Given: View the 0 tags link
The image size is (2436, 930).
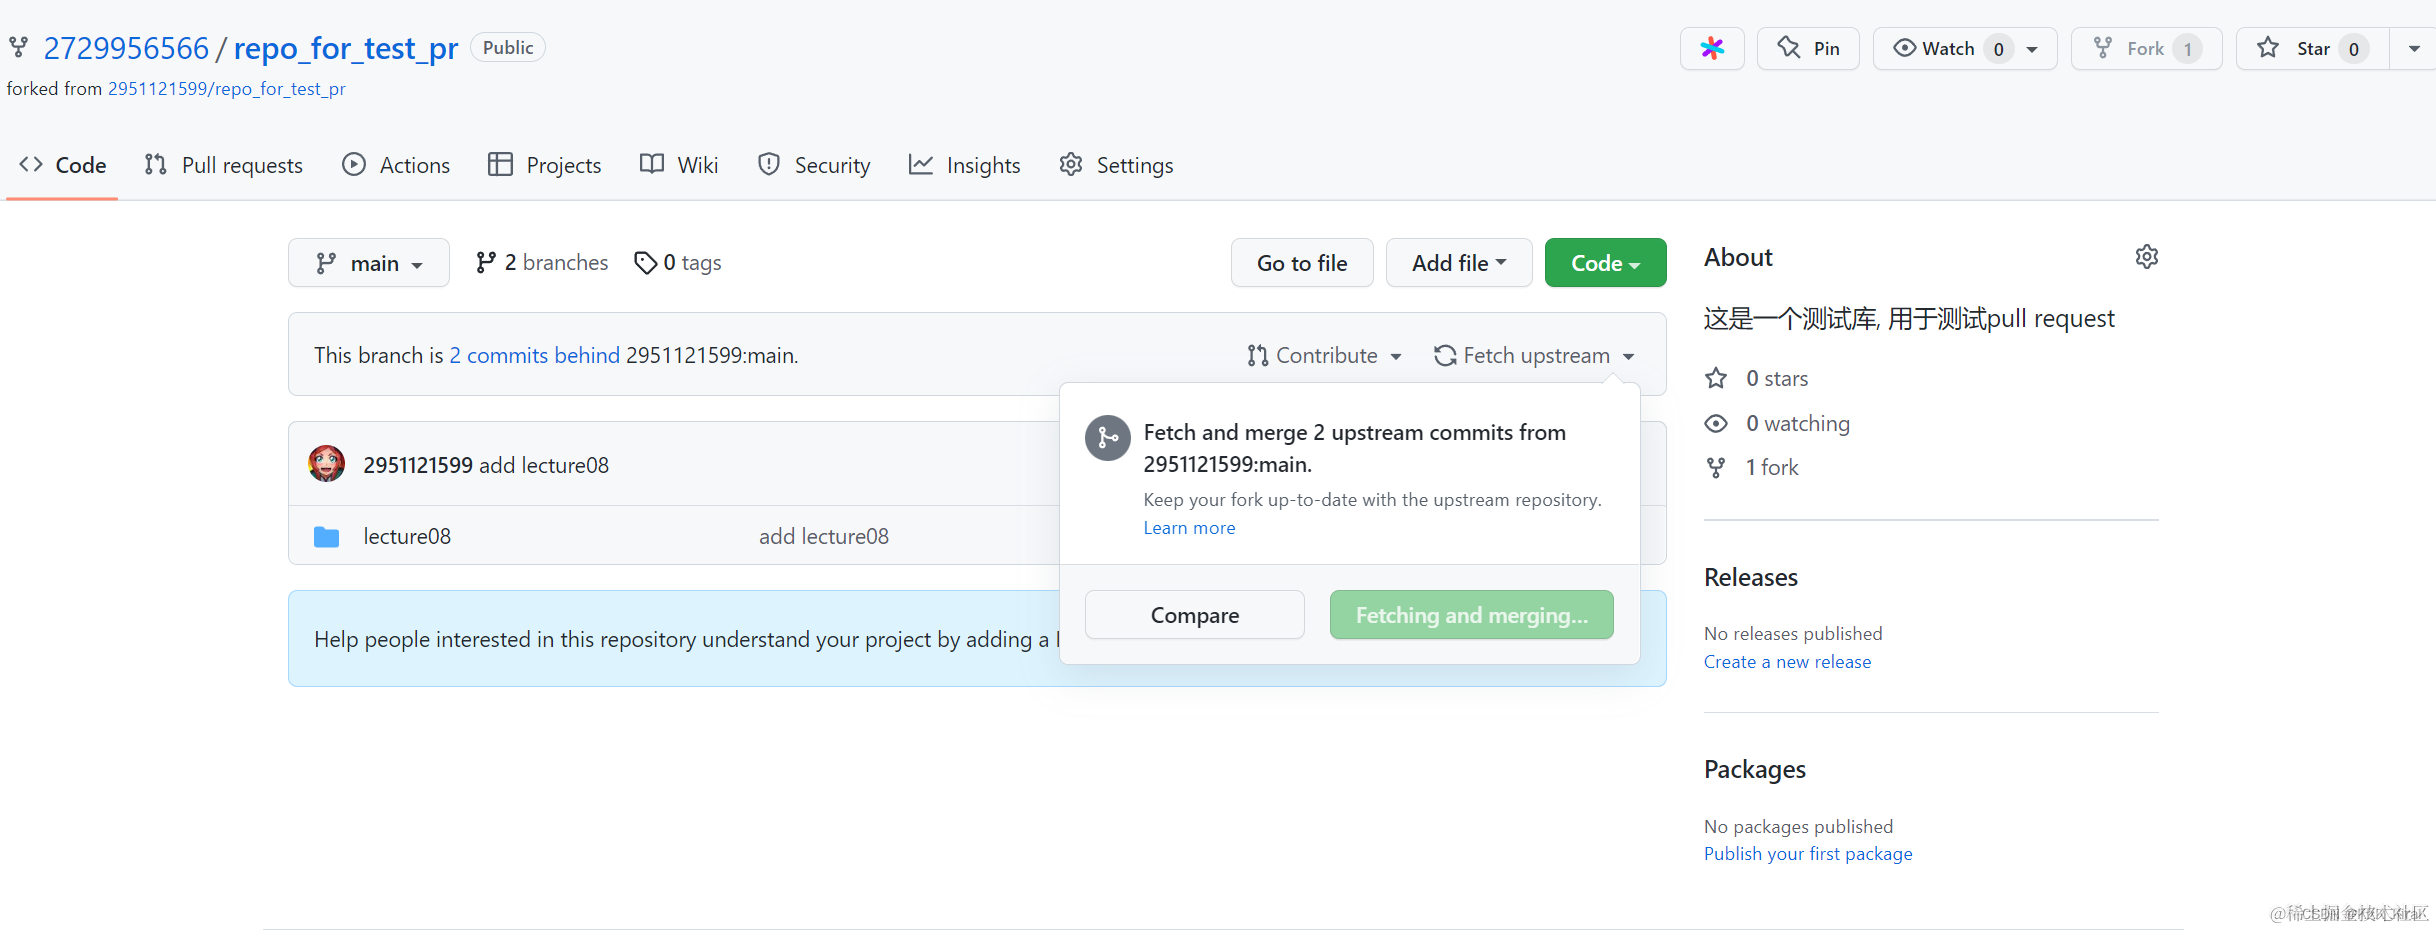Looking at the screenshot, I should [x=678, y=263].
